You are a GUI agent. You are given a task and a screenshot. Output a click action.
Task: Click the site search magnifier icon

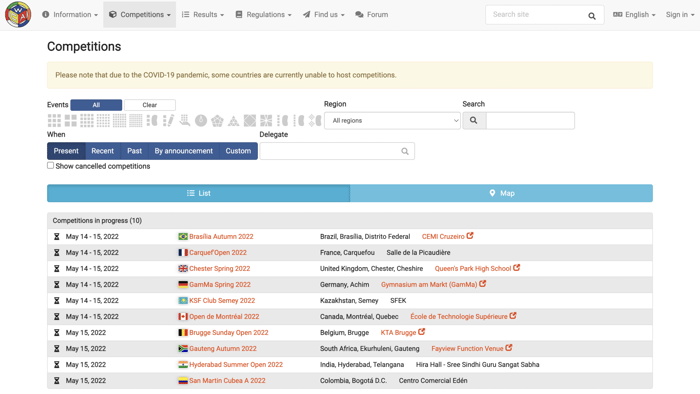click(592, 16)
